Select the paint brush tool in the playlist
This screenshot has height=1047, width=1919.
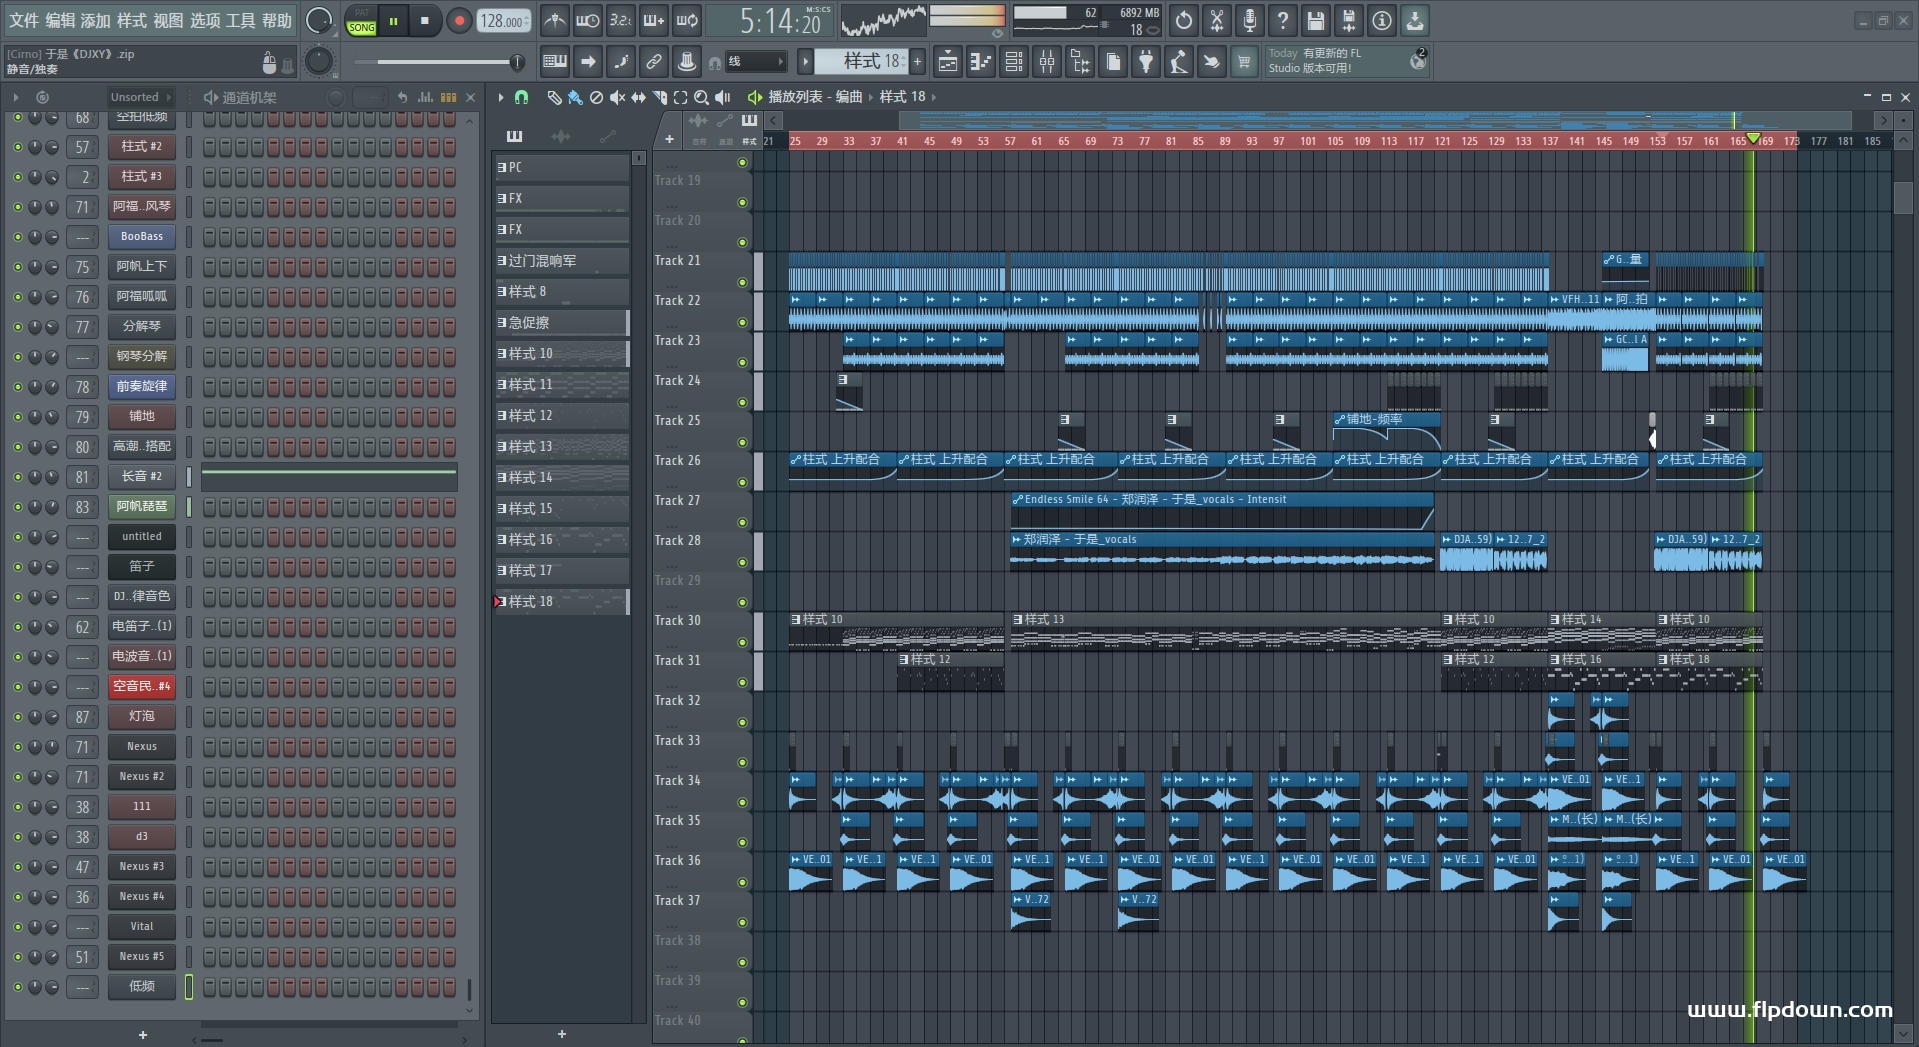(x=574, y=97)
